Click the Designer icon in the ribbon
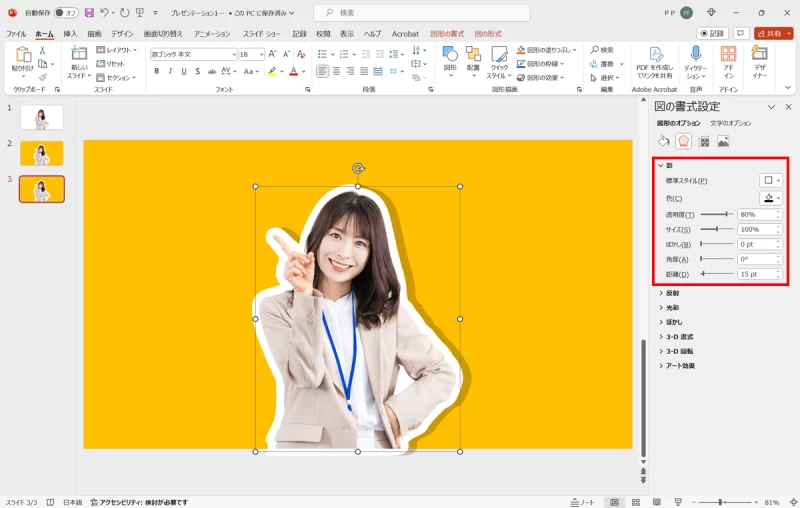The height and width of the screenshot is (508, 800). (761, 55)
